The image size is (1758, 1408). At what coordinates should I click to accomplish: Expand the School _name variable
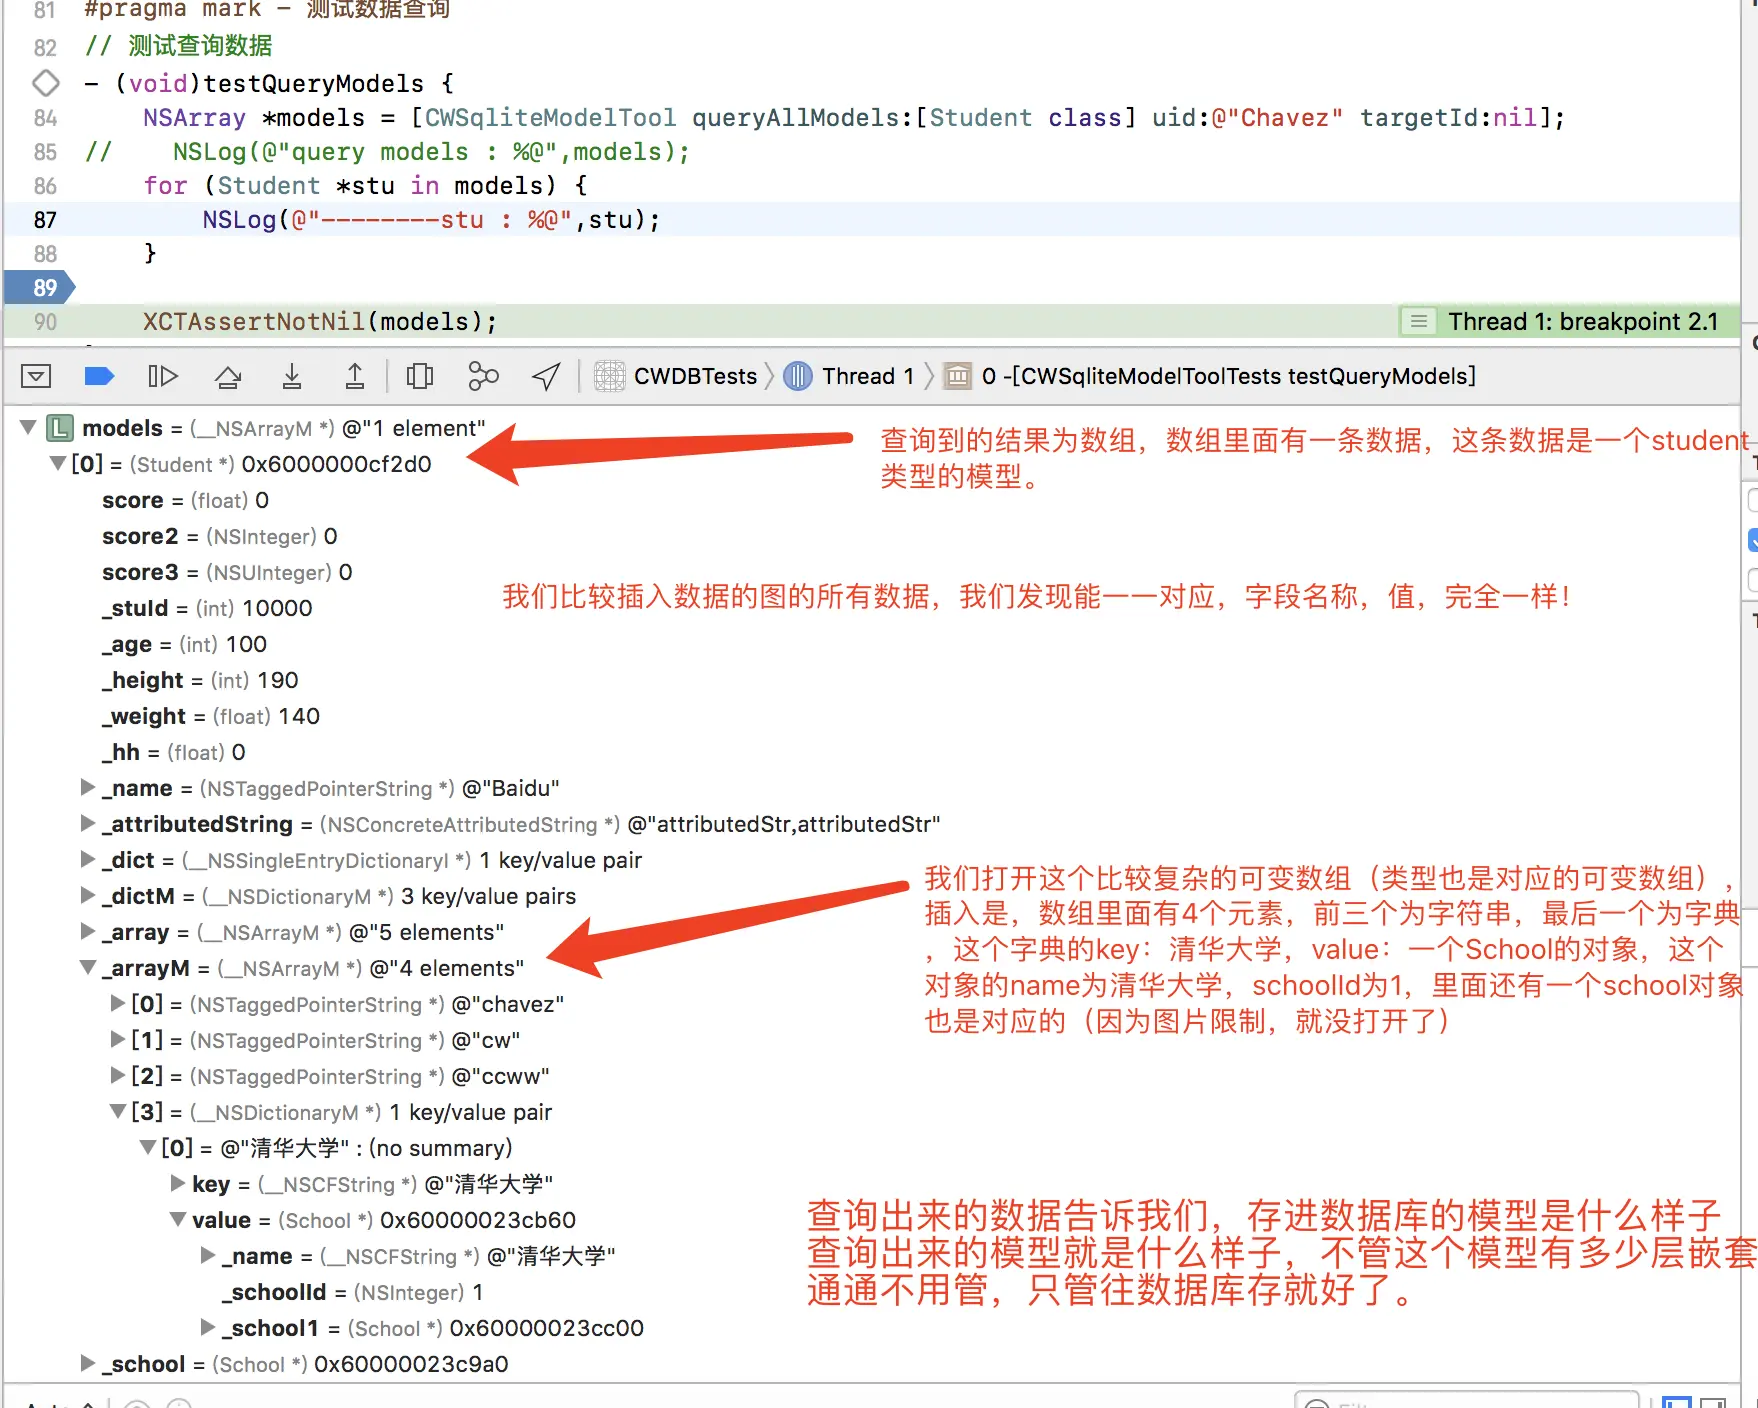point(208,1256)
